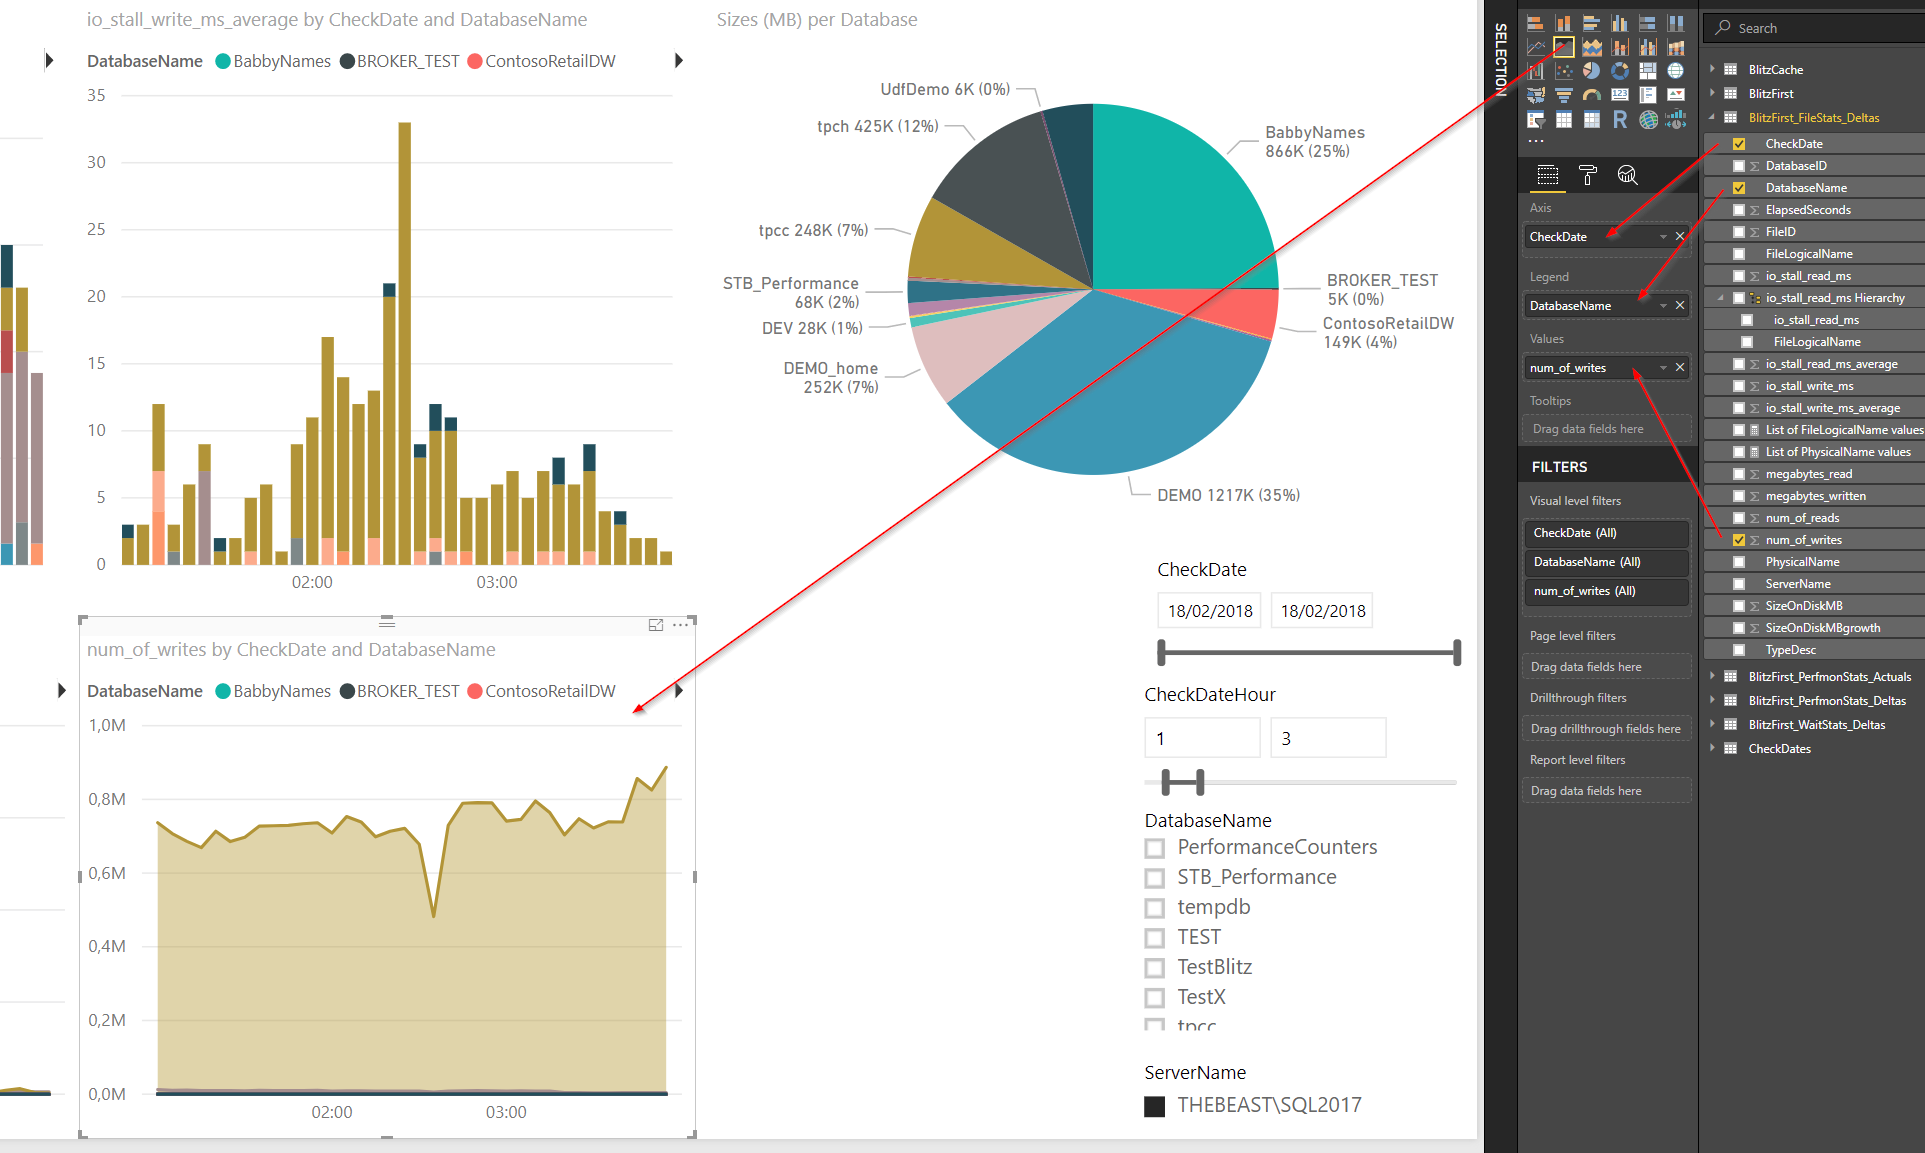This screenshot has height=1153, width=1925.
Task: Pick the 100% stacked column chart icon
Action: (1676, 23)
